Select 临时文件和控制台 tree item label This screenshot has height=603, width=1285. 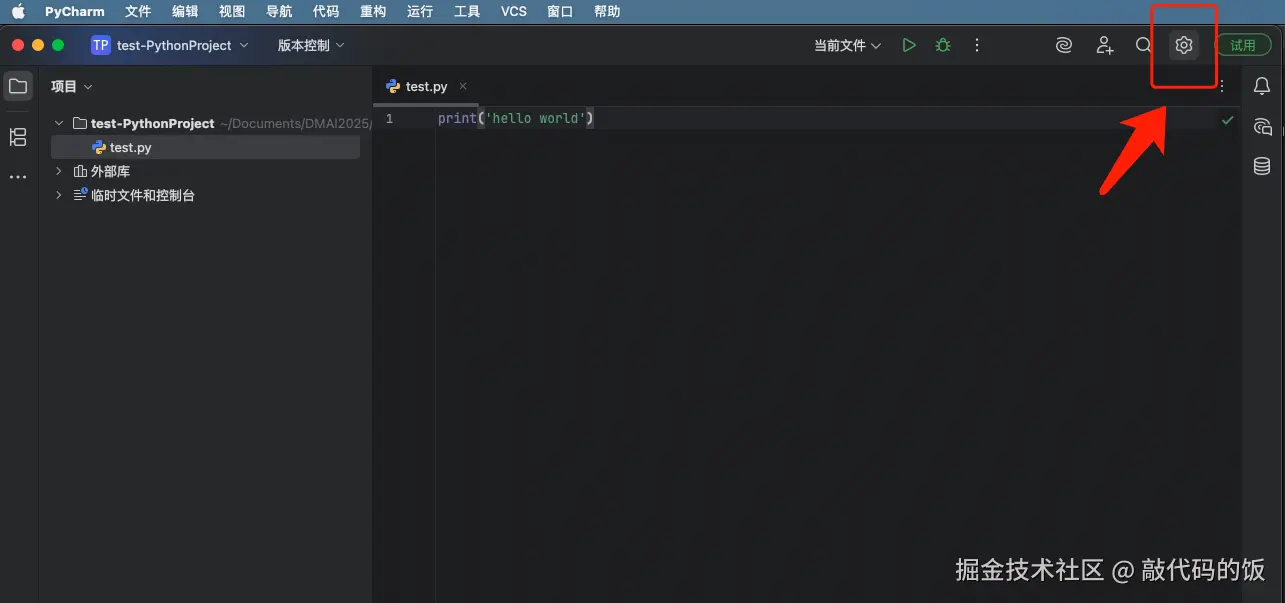tap(143, 195)
